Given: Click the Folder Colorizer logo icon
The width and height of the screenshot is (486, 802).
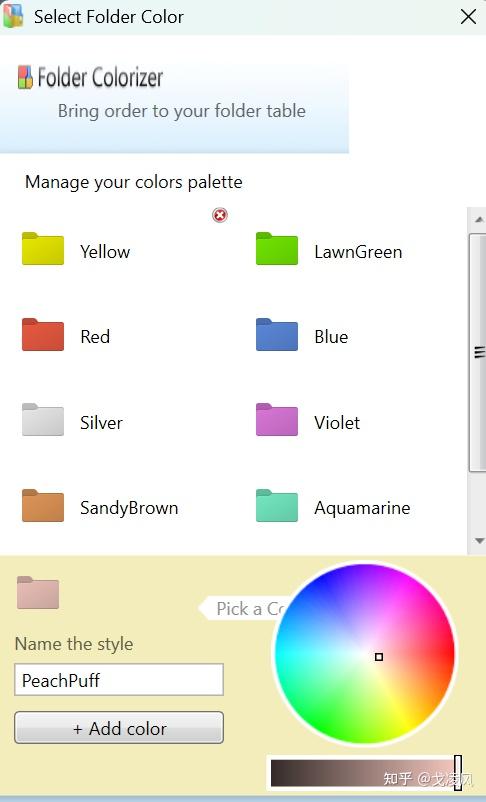Looking at the screenshot, I should 25,77.
